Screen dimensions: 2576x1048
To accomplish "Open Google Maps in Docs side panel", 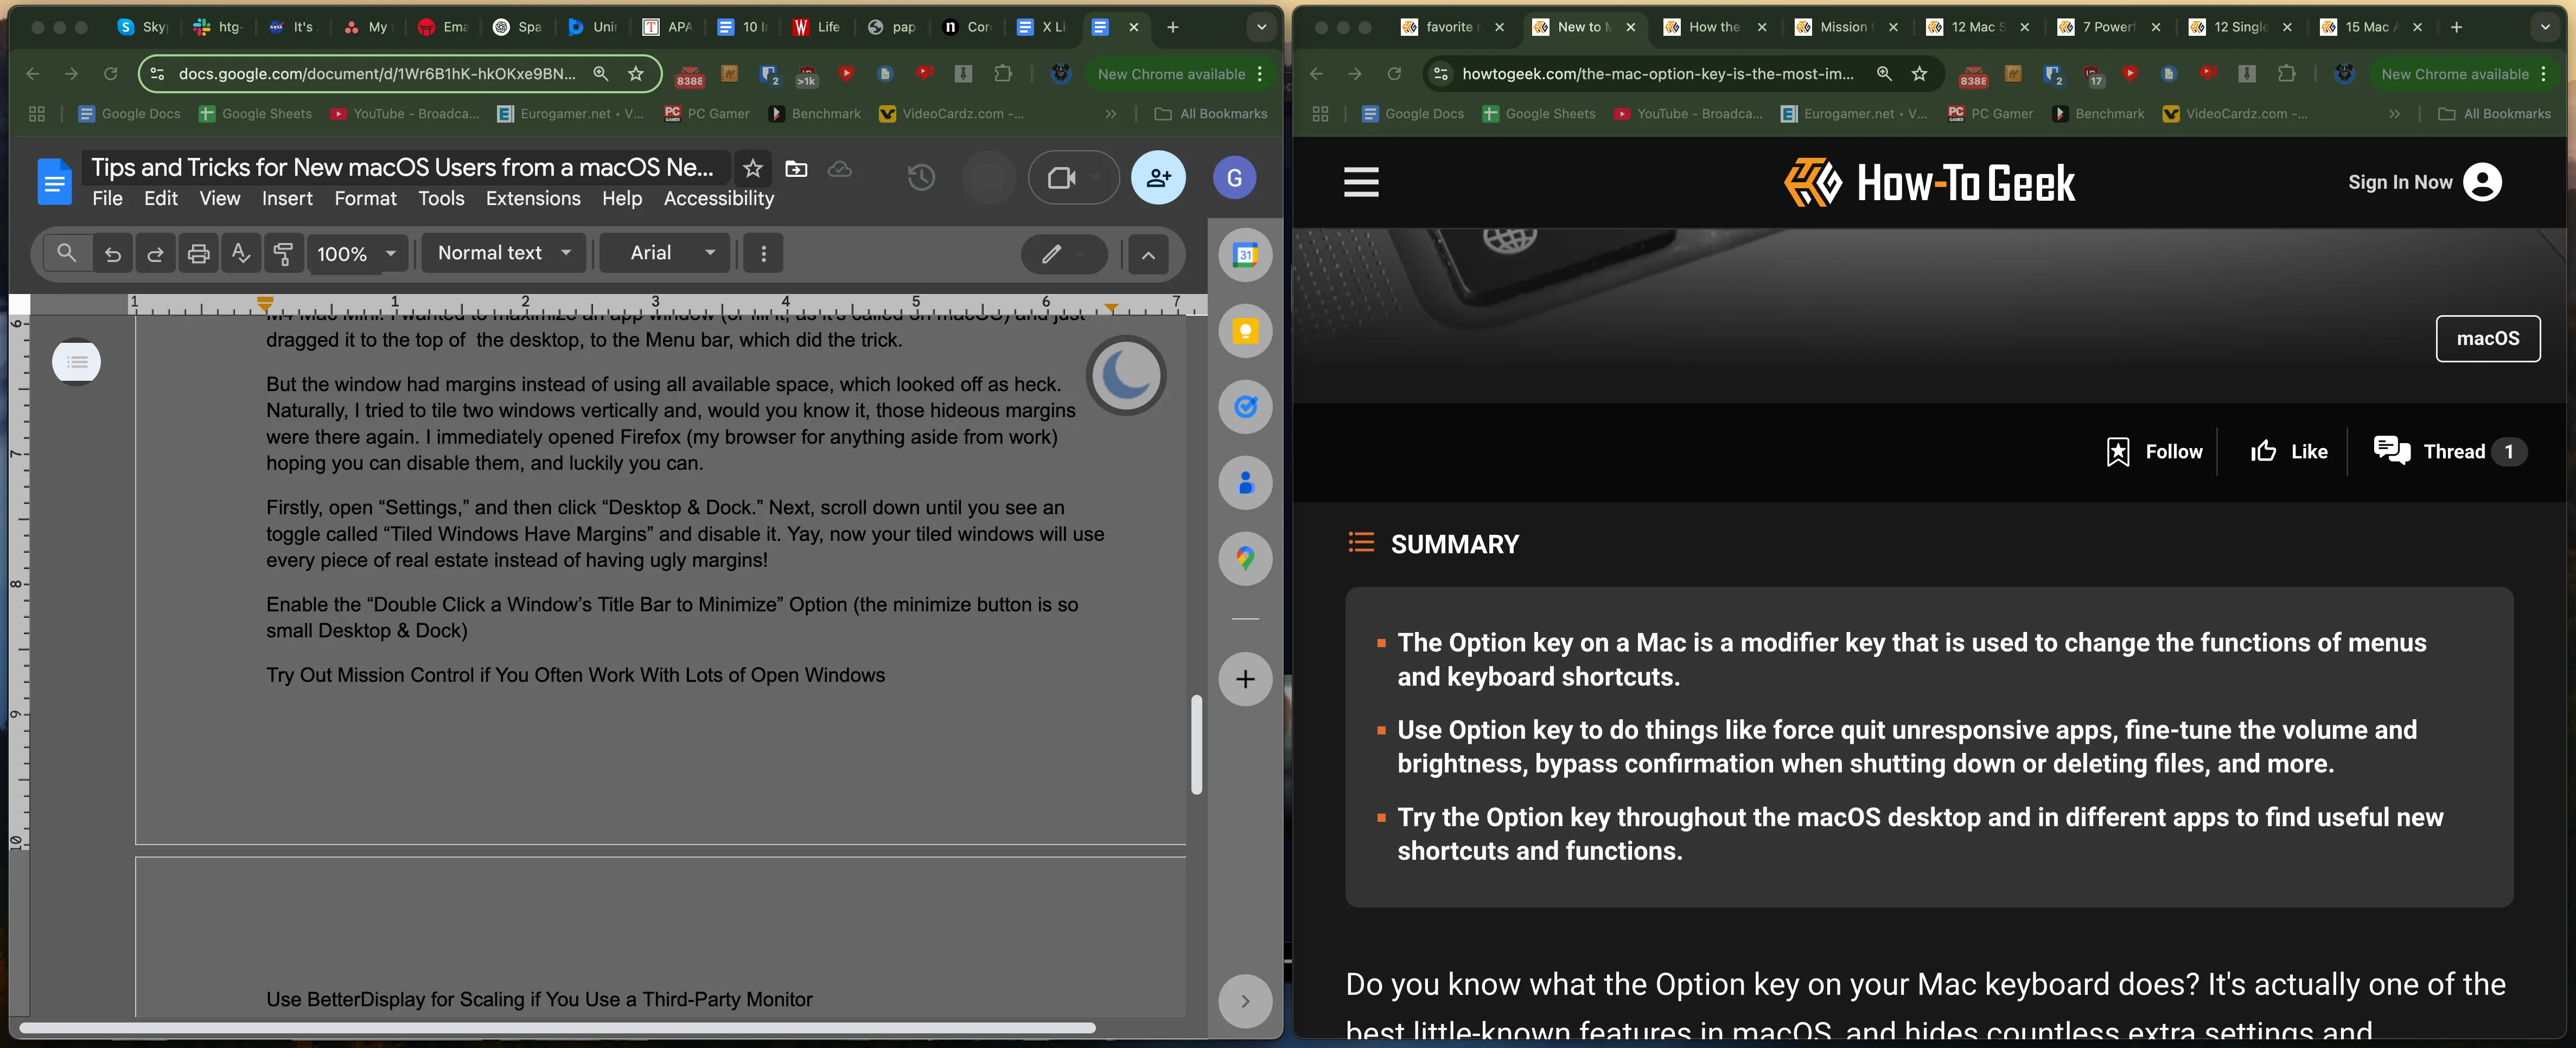I will 1245,558.
